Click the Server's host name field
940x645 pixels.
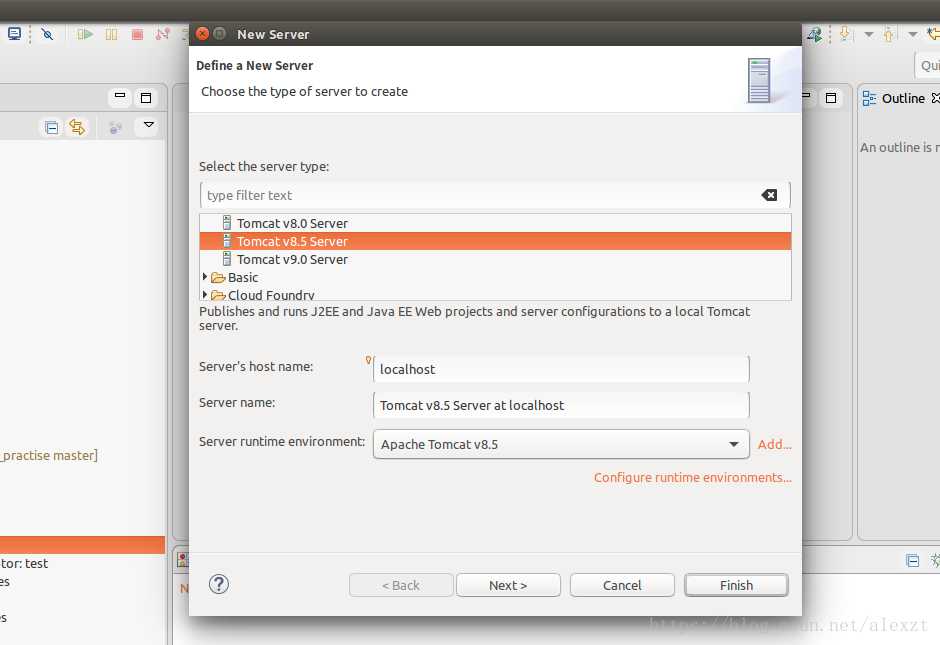click(x=561, y=369)
